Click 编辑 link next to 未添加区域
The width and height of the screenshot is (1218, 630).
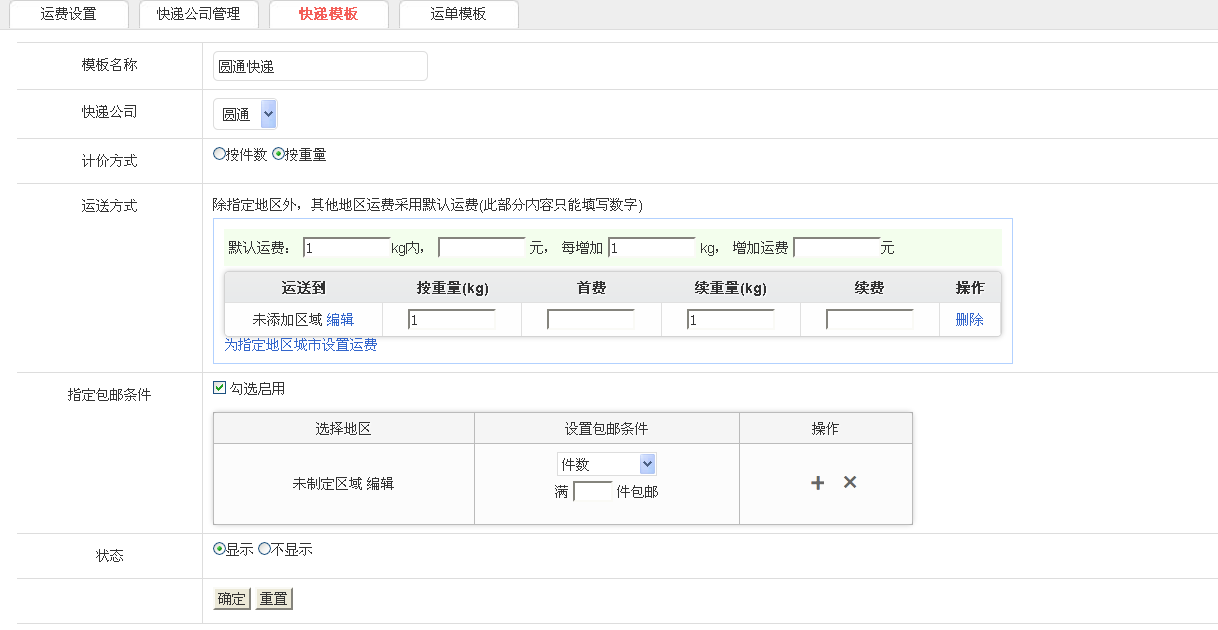click(x=340, y=320)
